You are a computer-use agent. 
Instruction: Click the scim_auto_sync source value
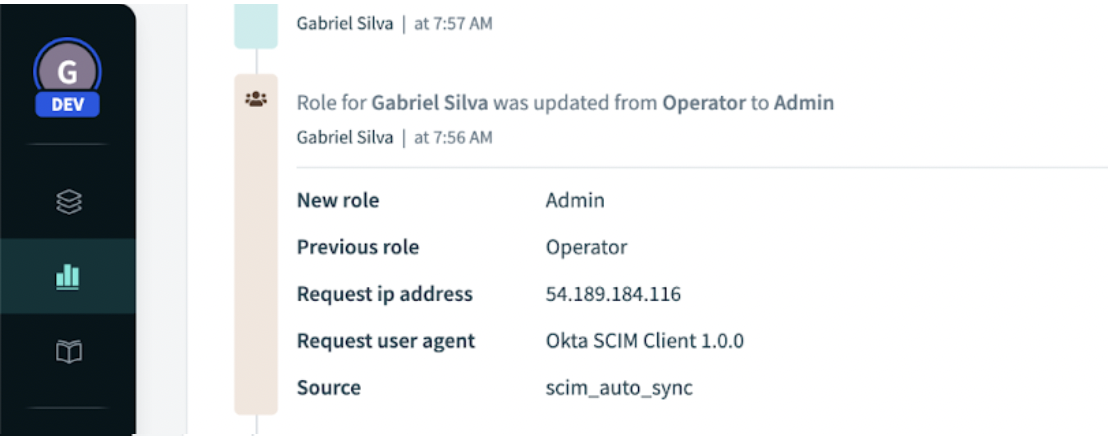pyautogui.click(x=619, y=388)
